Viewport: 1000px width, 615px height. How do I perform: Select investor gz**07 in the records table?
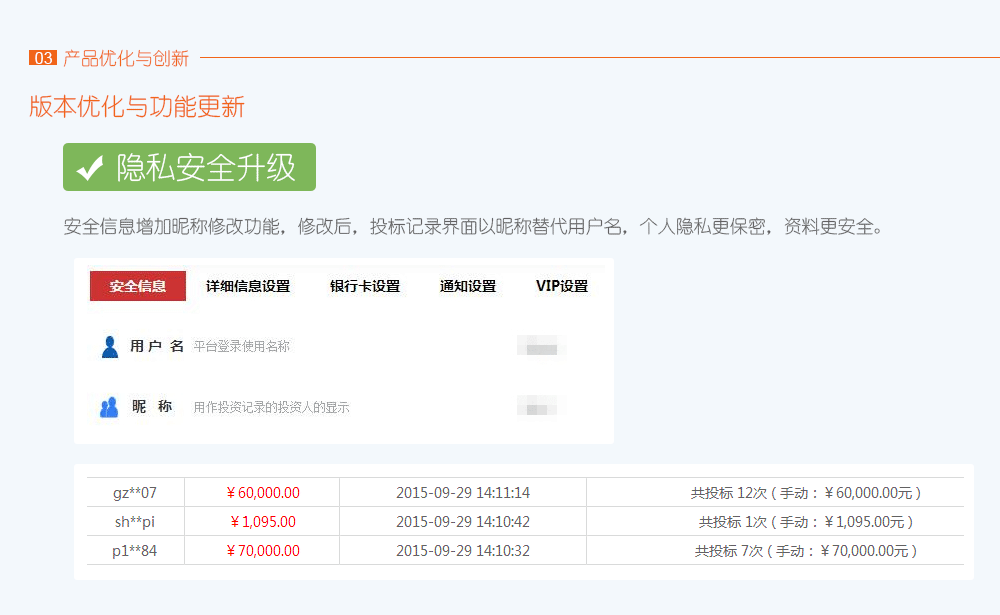[135, 493]
